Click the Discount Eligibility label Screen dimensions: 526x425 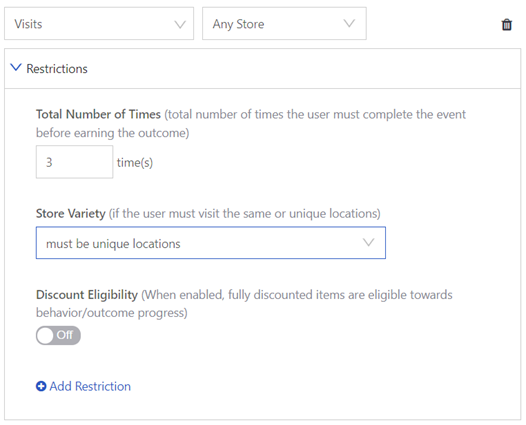pos(87,295)
